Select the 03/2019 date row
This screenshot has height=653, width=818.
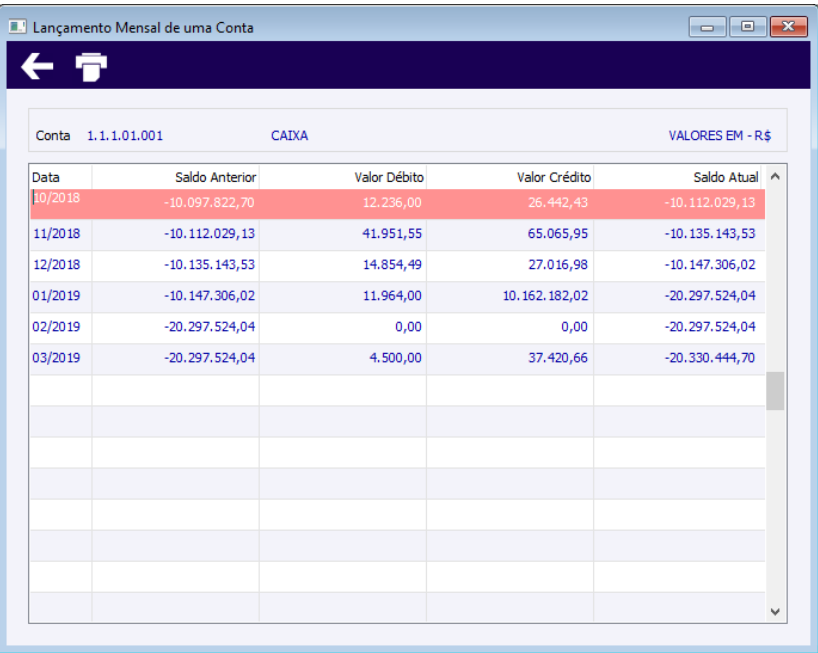[398, 358]
